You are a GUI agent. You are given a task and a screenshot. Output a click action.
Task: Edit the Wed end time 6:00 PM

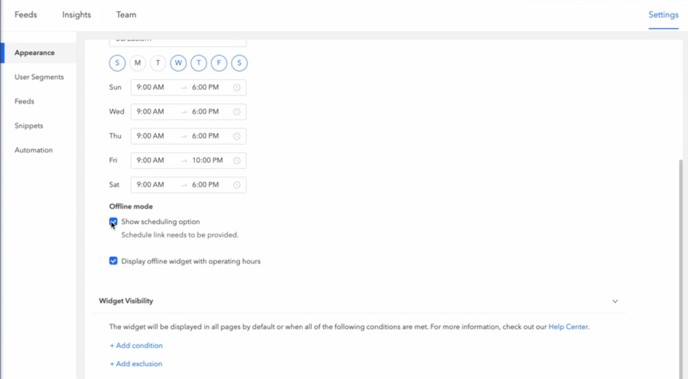(205, 111)
